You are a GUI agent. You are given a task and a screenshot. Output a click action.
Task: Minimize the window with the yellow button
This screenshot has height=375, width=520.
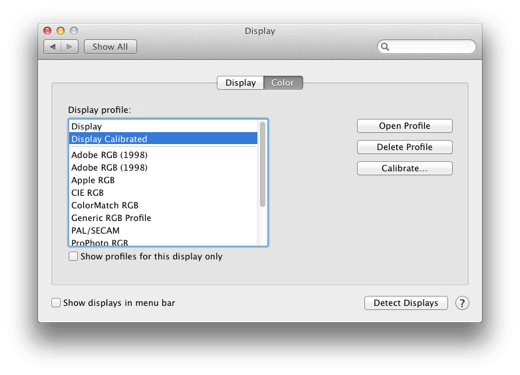(x=61, y=31)
